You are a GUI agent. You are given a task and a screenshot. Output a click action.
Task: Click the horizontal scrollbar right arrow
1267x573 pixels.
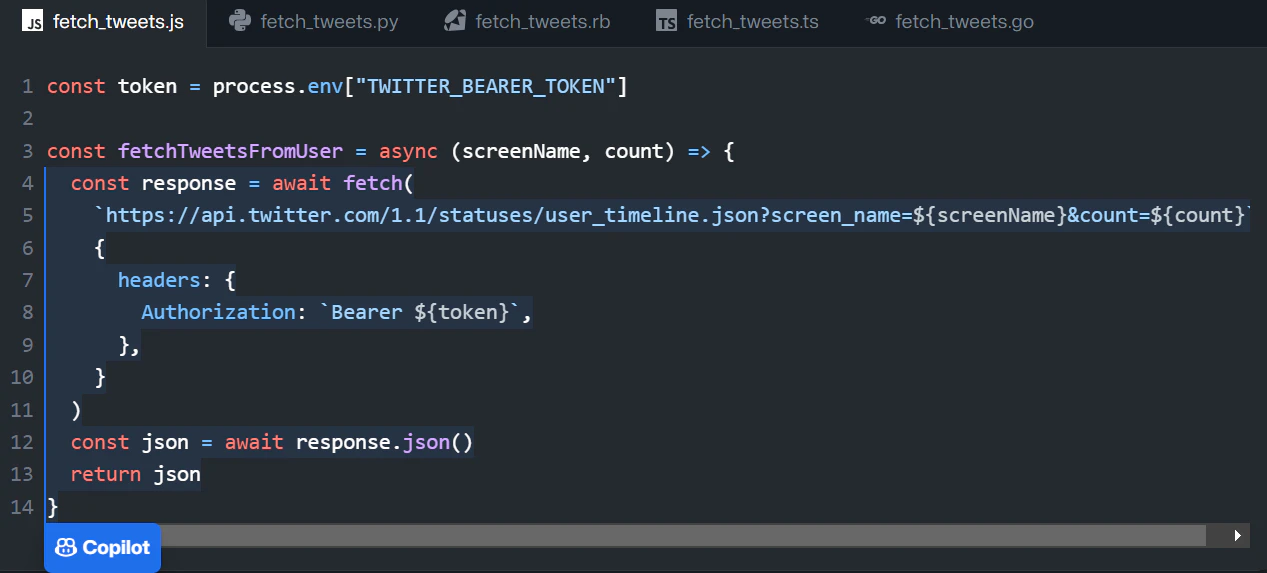(1238, 536)
